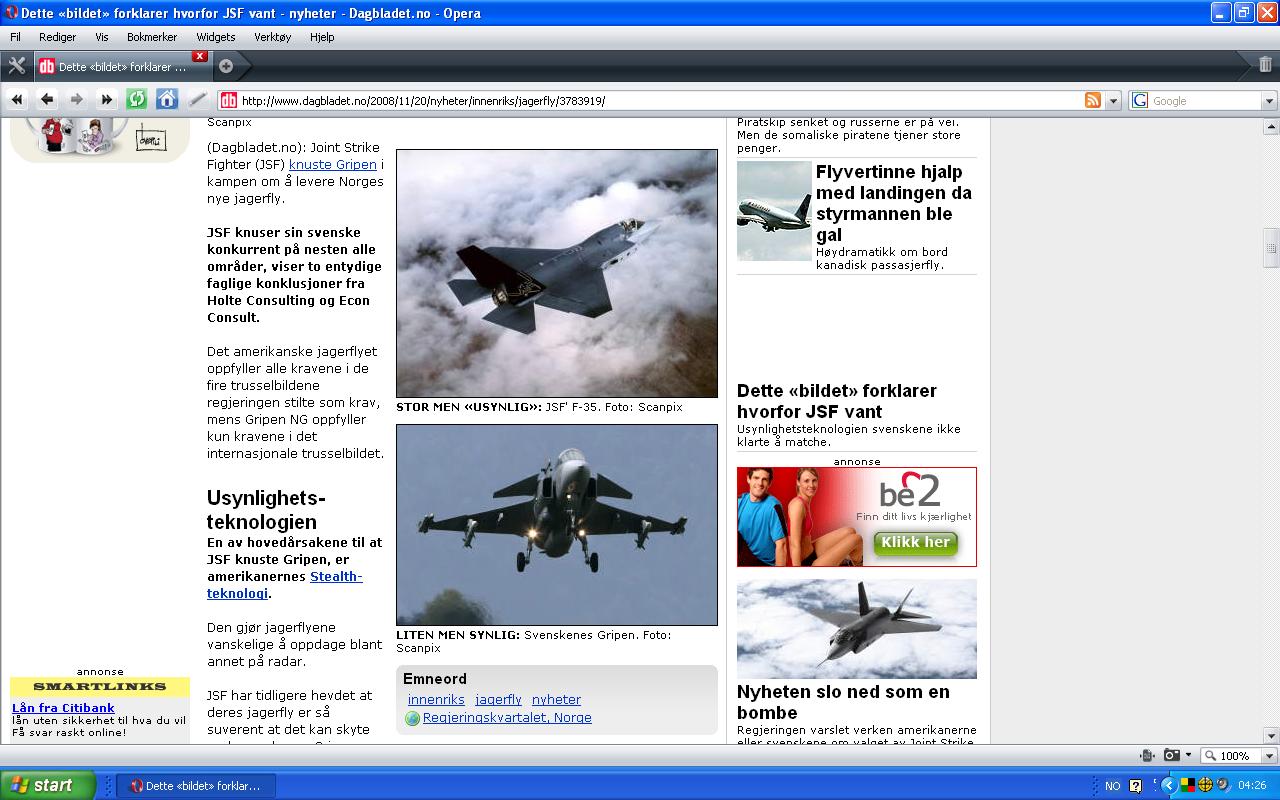
Task: Open 'Flyvertinne hjalp med landingen' headline
Action: coord(894,203)
